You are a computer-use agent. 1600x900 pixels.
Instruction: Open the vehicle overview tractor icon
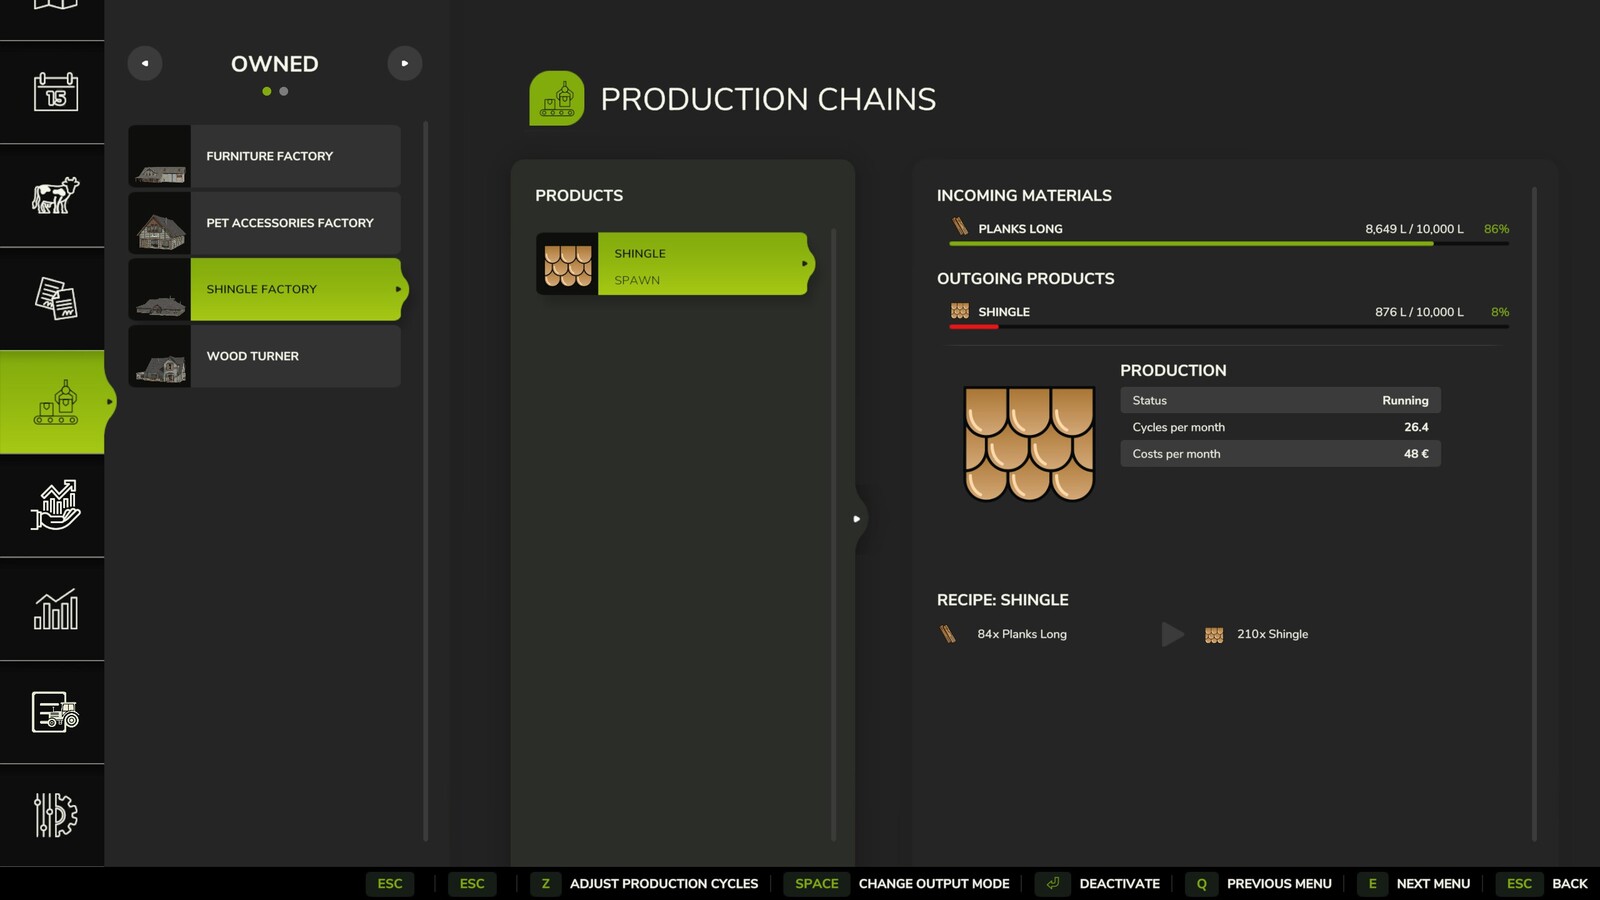pyautogui.click(x=55, y=712)
